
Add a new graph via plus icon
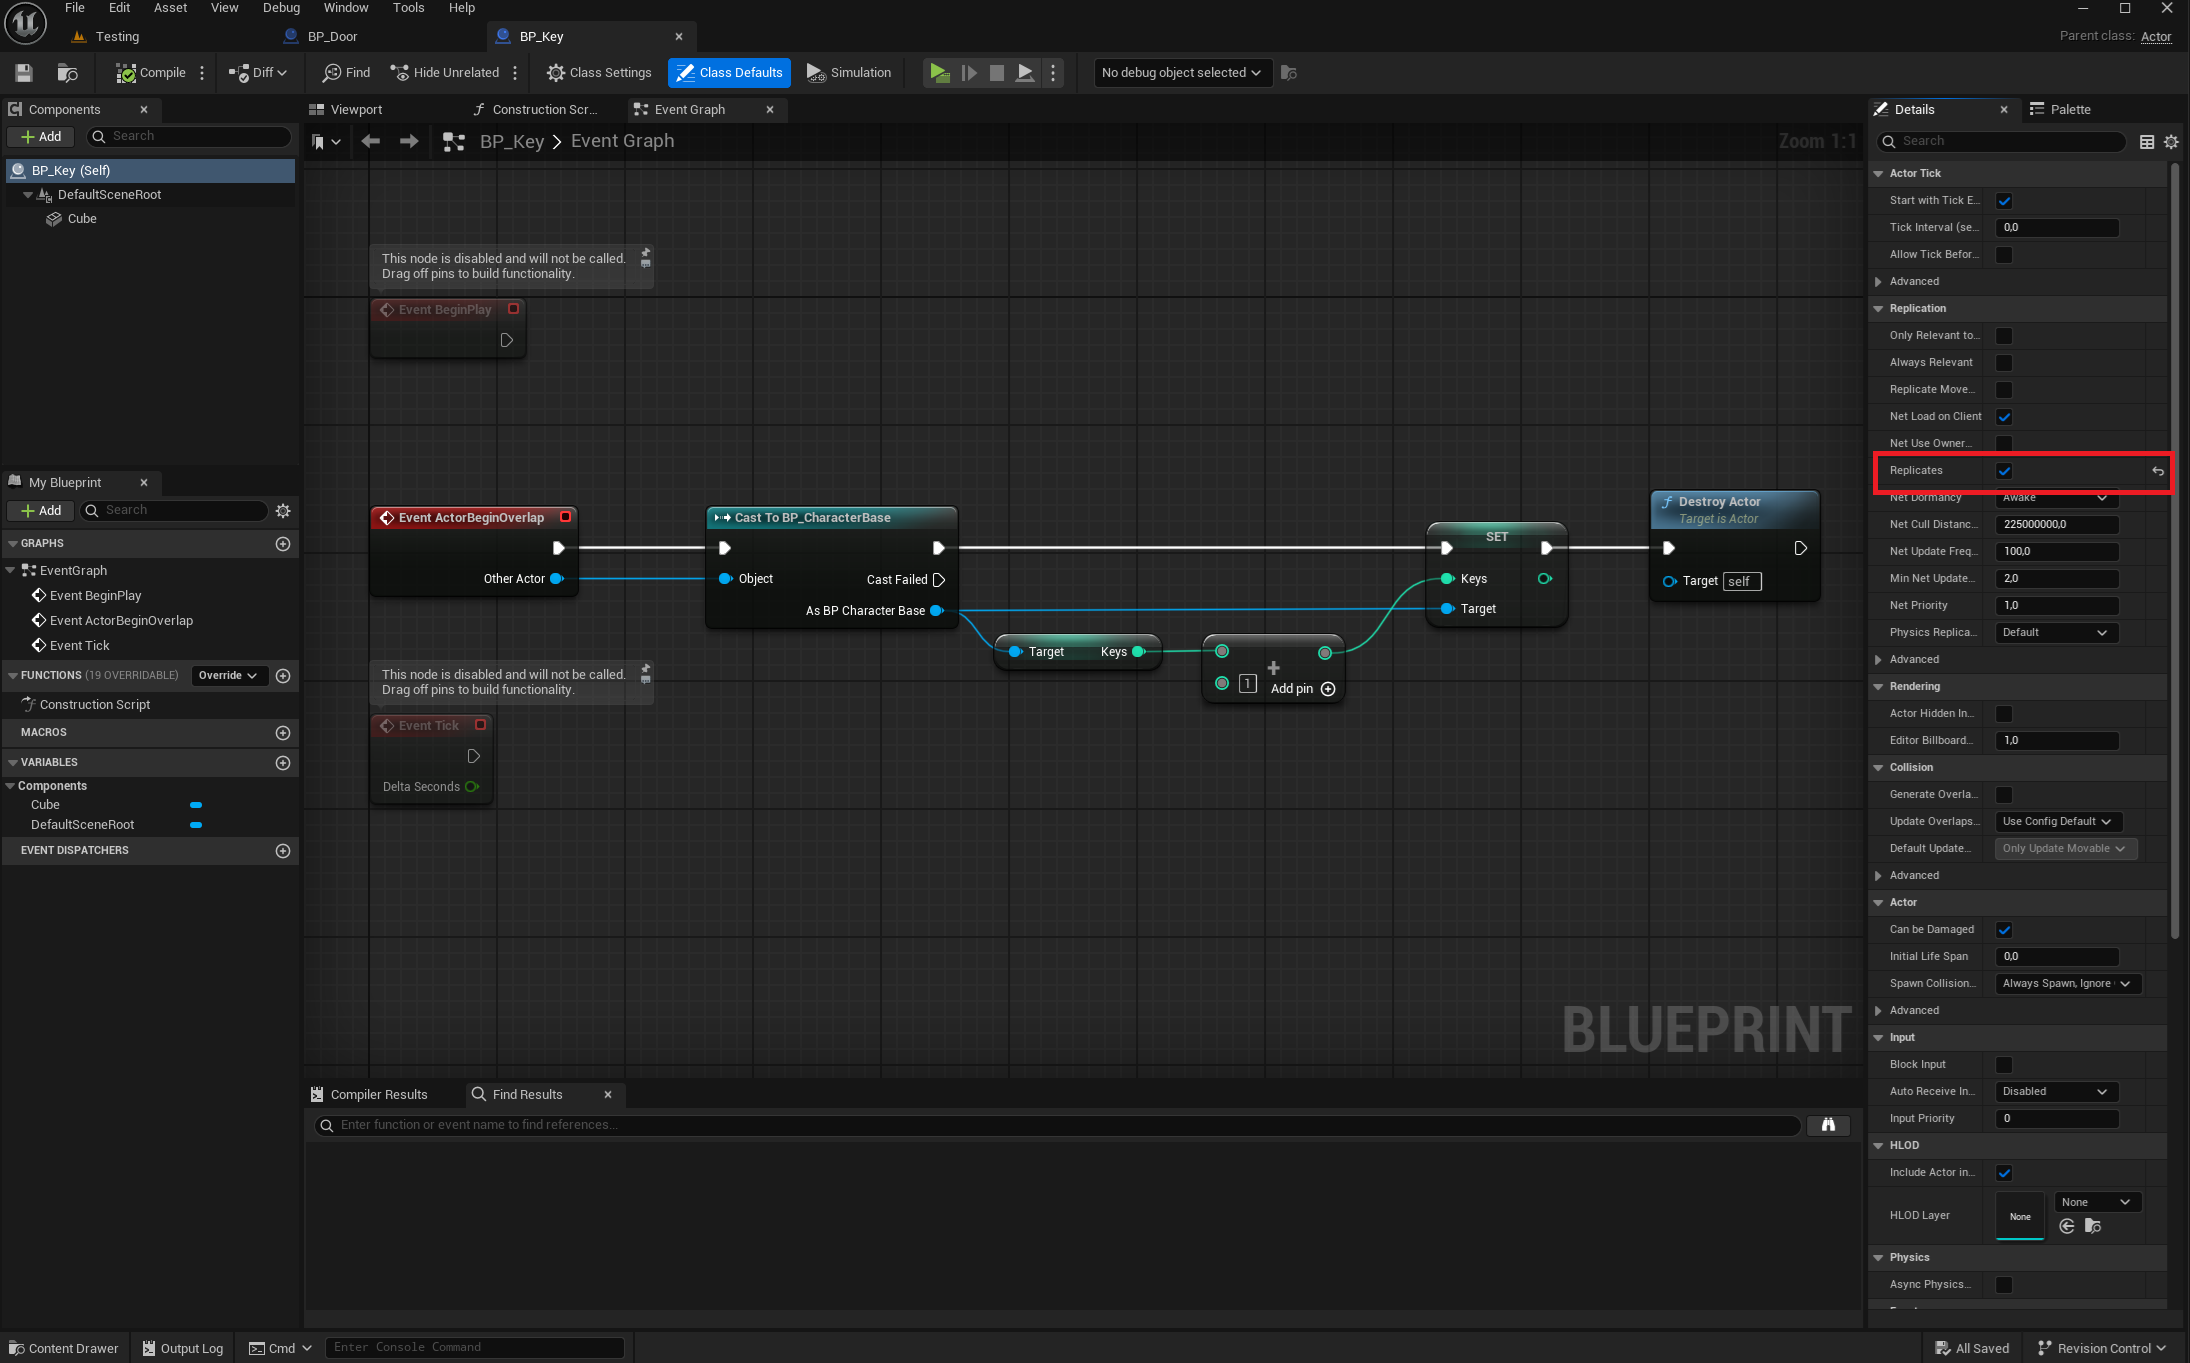coord(283,544)
